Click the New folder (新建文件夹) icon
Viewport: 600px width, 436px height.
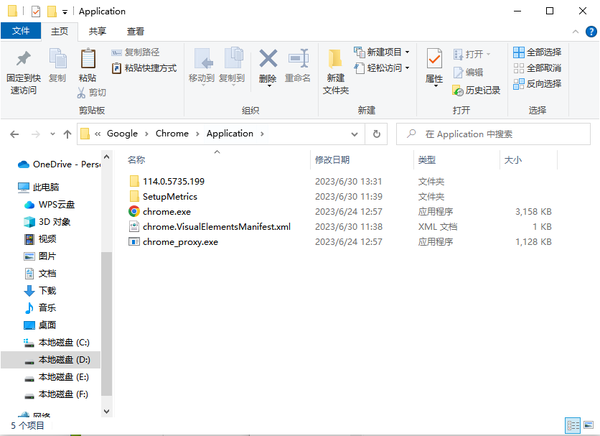(x=335, y=59)
